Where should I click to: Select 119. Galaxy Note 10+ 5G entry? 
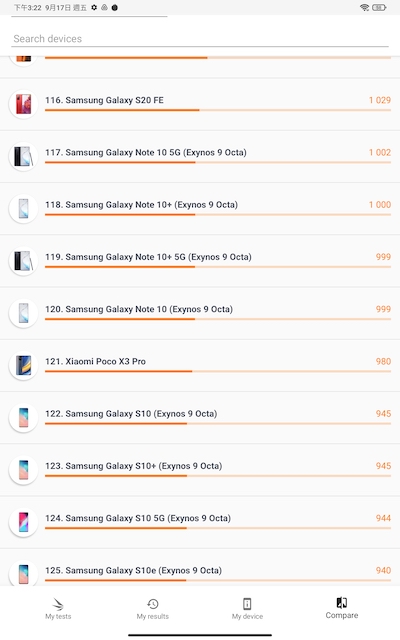tap(200, 261)
